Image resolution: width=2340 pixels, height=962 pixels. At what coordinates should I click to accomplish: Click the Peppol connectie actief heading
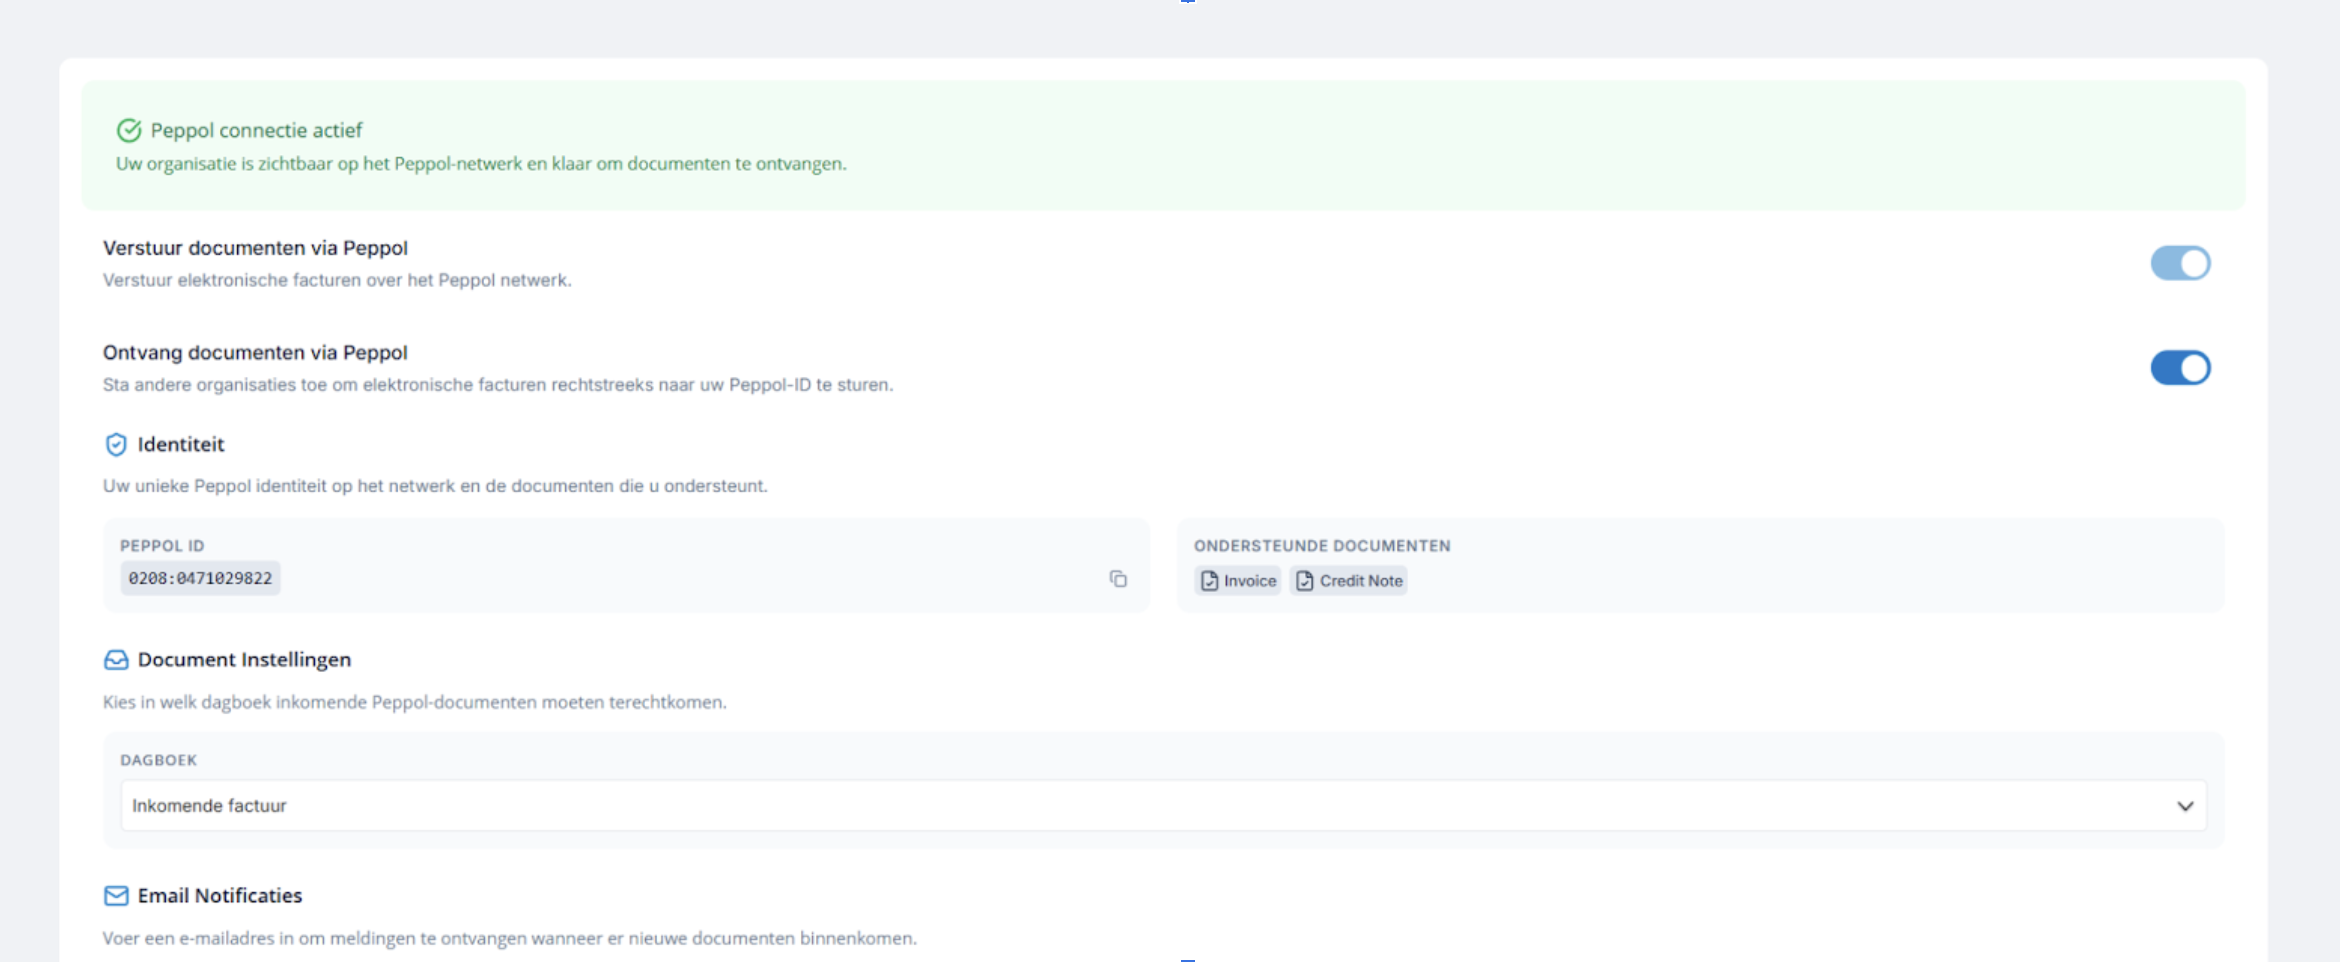[256, 131]
